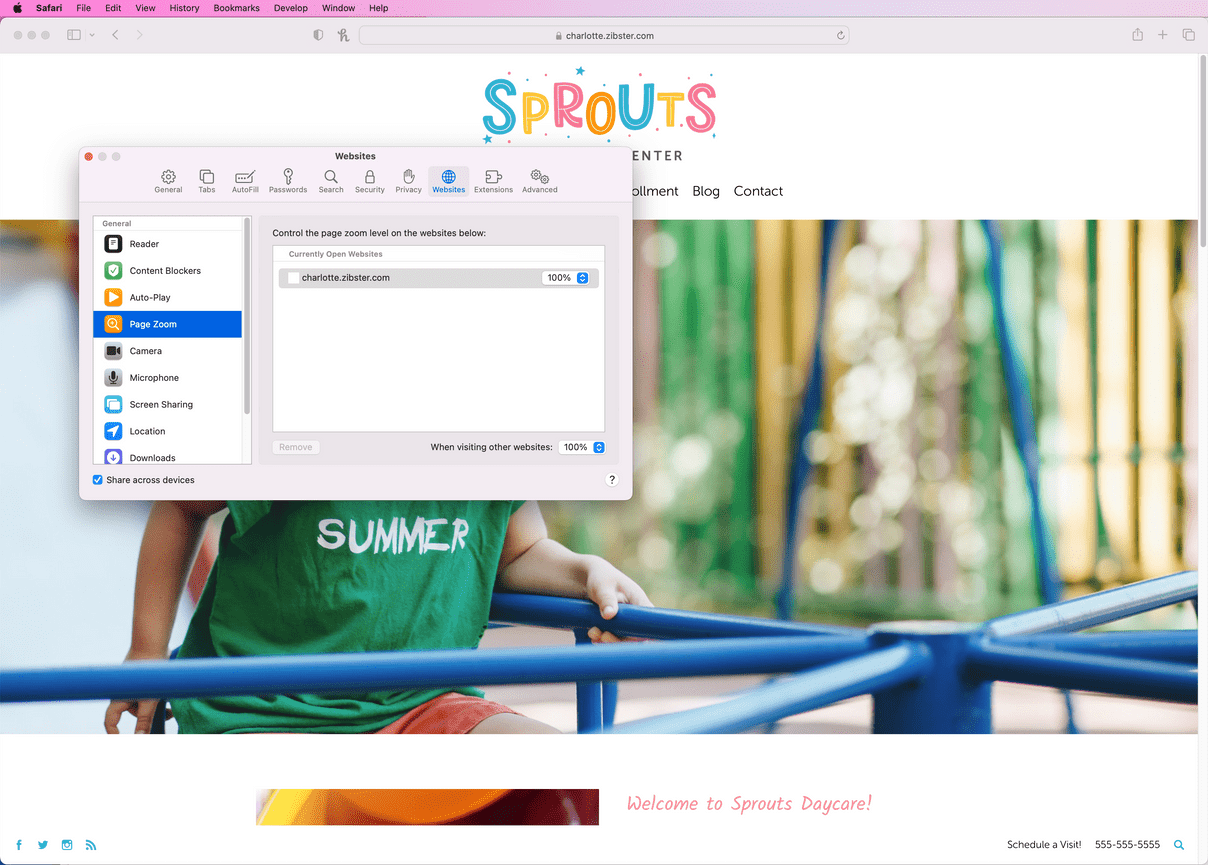The image size is (1208, 865).
Task: Click the Contact navigation link
Action: (x=758, y=191)
